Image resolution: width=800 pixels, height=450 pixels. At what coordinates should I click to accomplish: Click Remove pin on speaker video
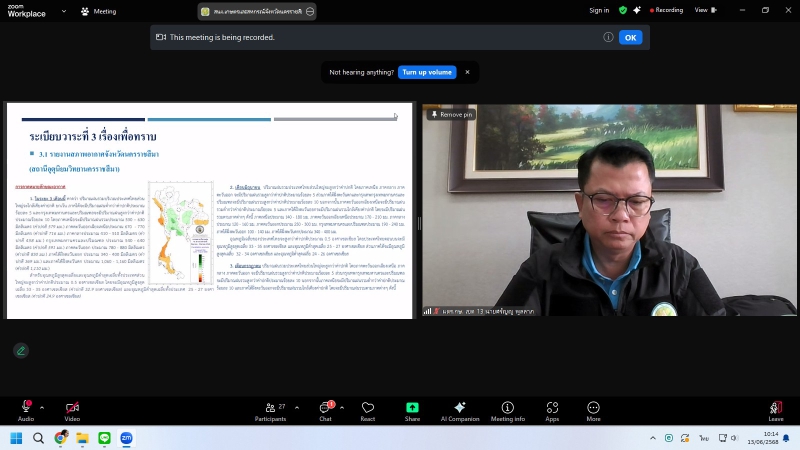pyautogui.click(x=451, y=115)
